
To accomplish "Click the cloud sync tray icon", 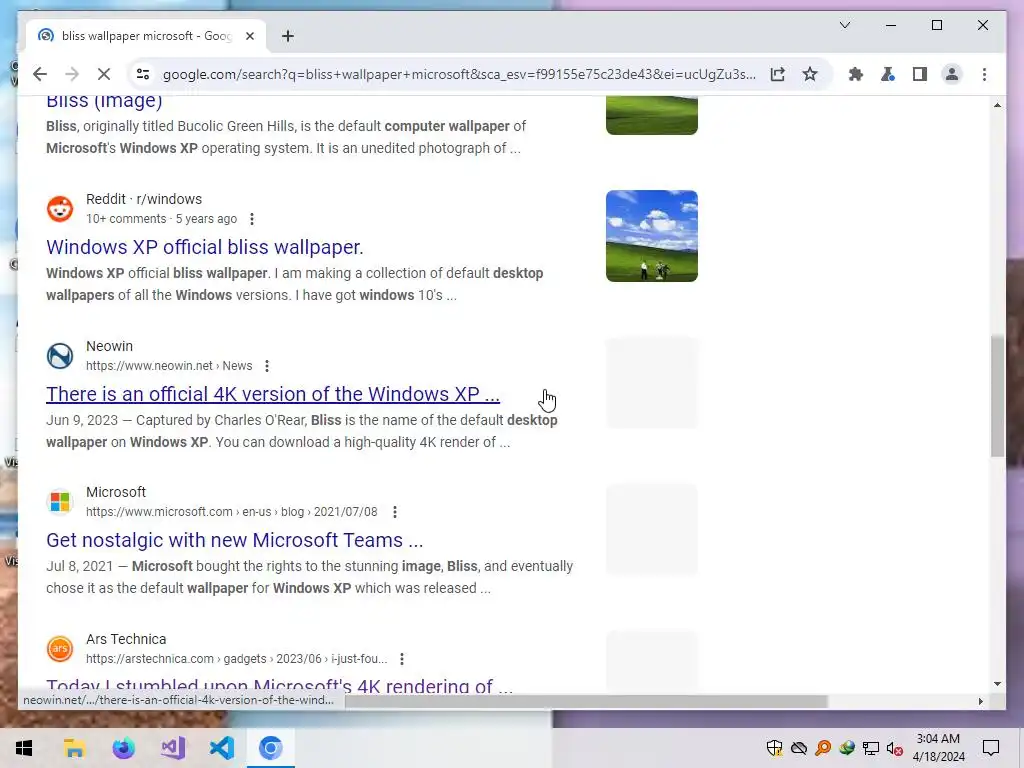I will [x=799, y=748].
